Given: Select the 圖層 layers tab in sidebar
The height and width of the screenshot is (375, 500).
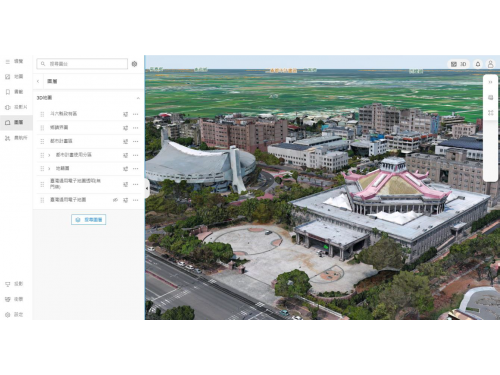Looking at the screenshot, I should [x=14, y=122].
